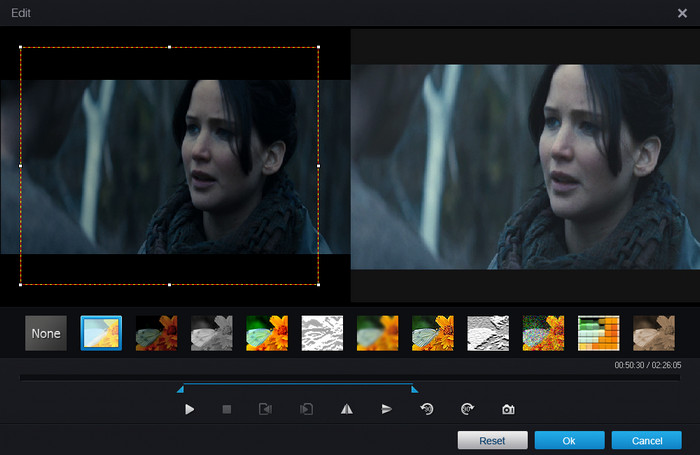The width and height of the screenshot is (700, 455).
Task: Click the left trim marker on timeline
Action: point(180,389)
